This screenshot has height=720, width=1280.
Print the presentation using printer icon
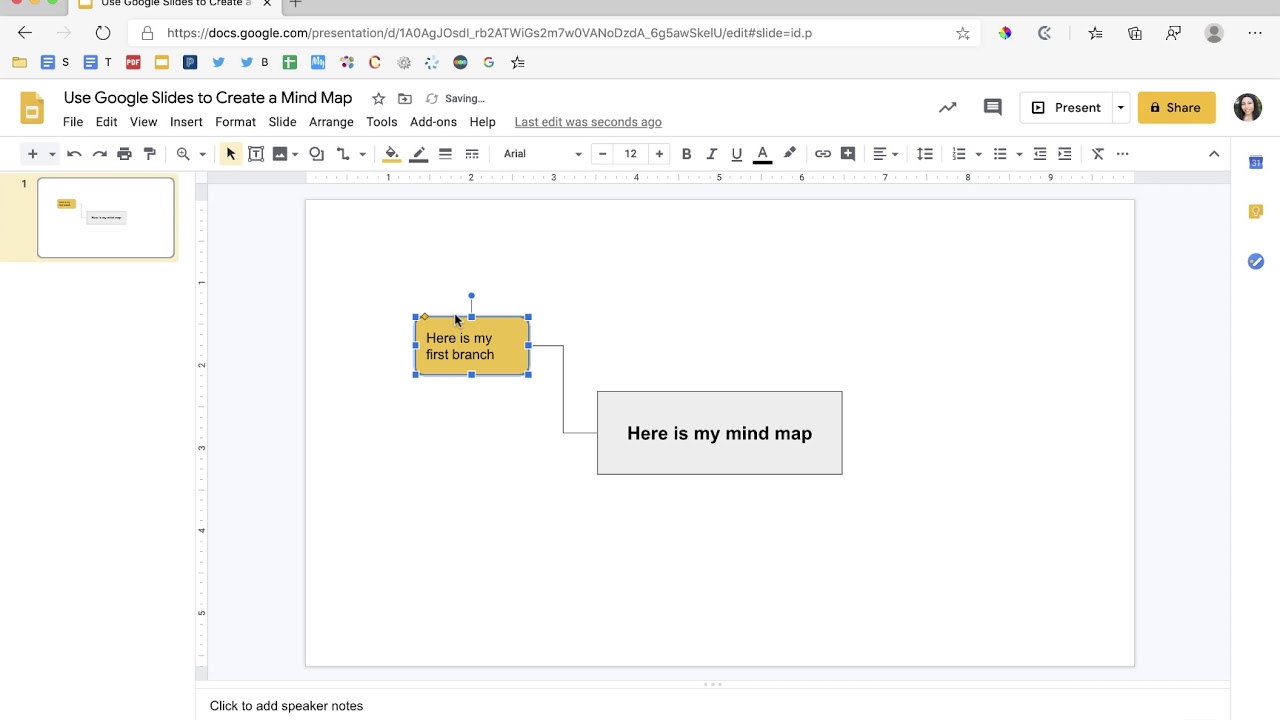click(124, 154)
